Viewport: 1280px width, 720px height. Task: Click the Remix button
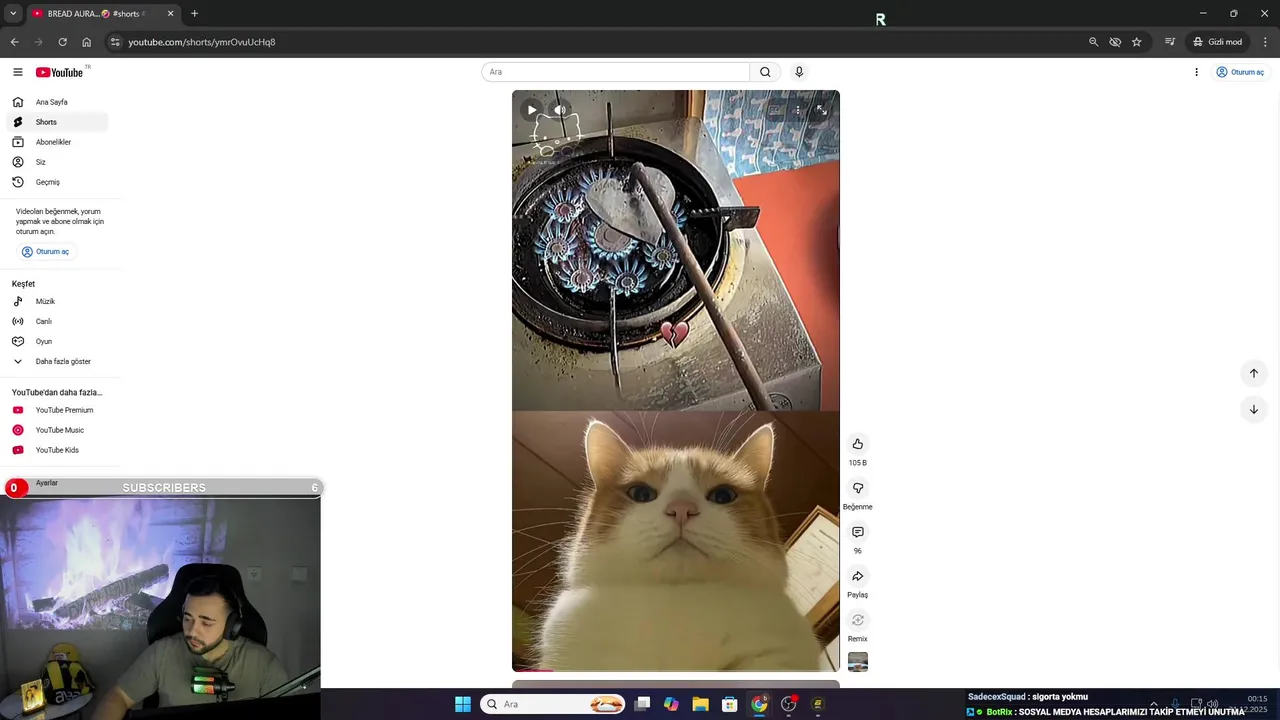pos(857,620)
